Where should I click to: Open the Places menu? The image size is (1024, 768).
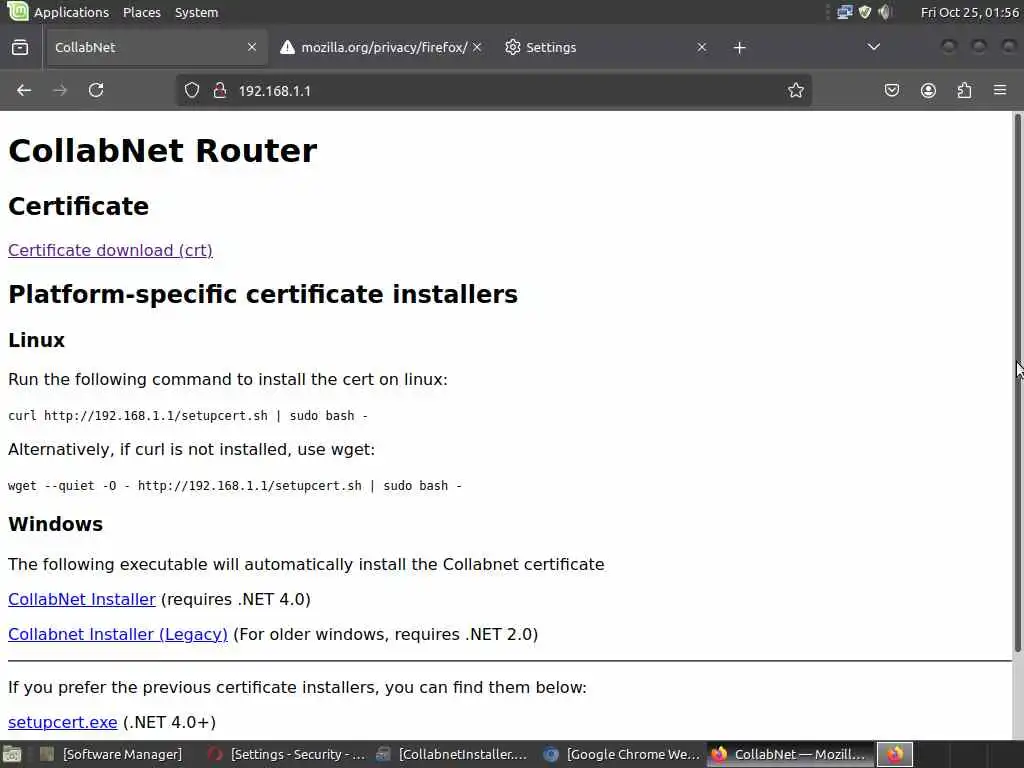point(142,12)
